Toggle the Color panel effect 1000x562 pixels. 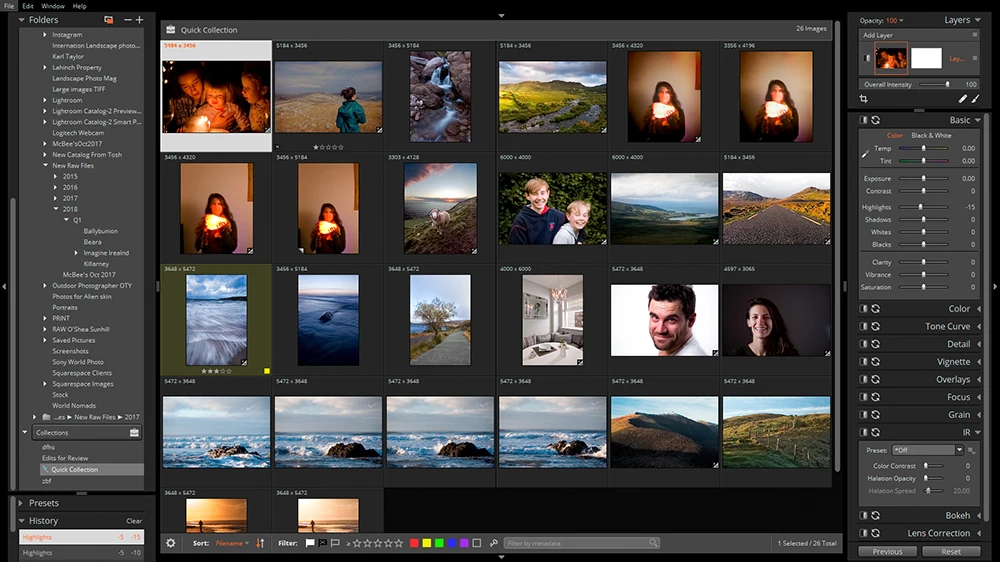pyautogui.click(x=864, y=309)
